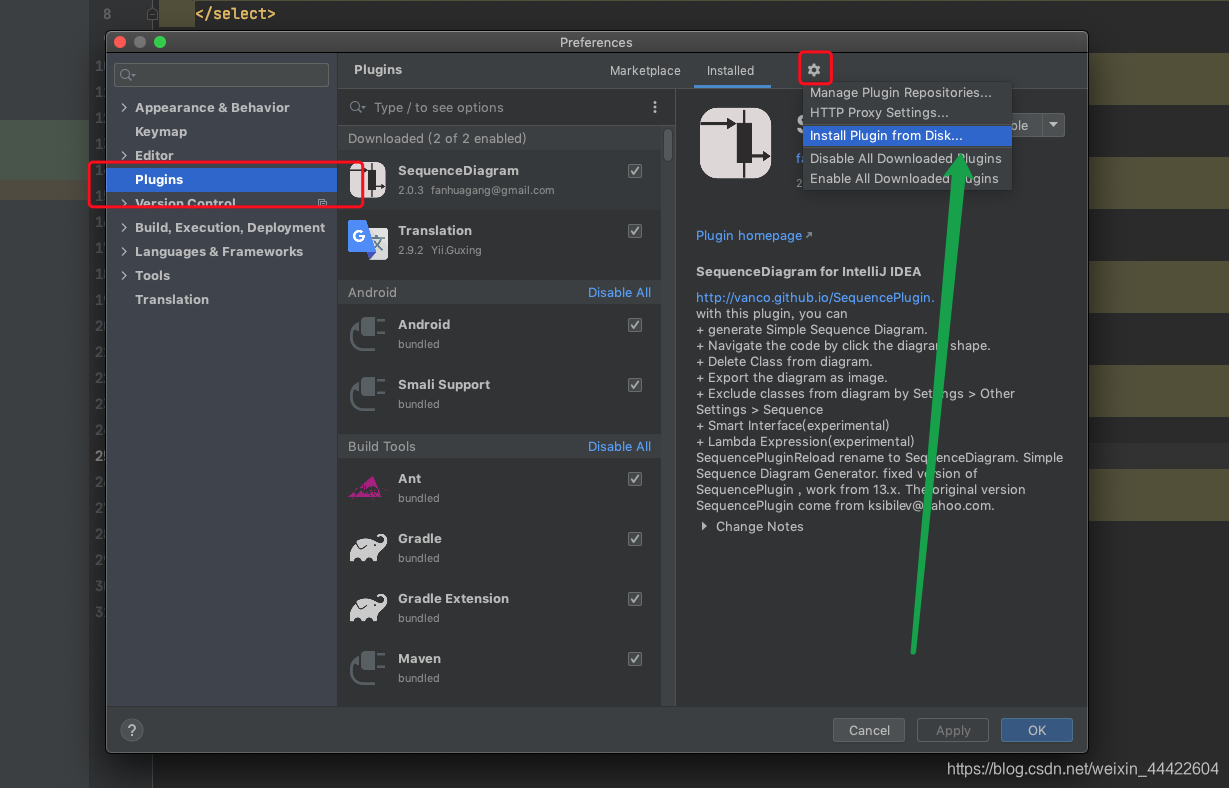This screenshot has width=1229, height=788.
Task: Select Keymap in settings tree
Action: point(161,131)
